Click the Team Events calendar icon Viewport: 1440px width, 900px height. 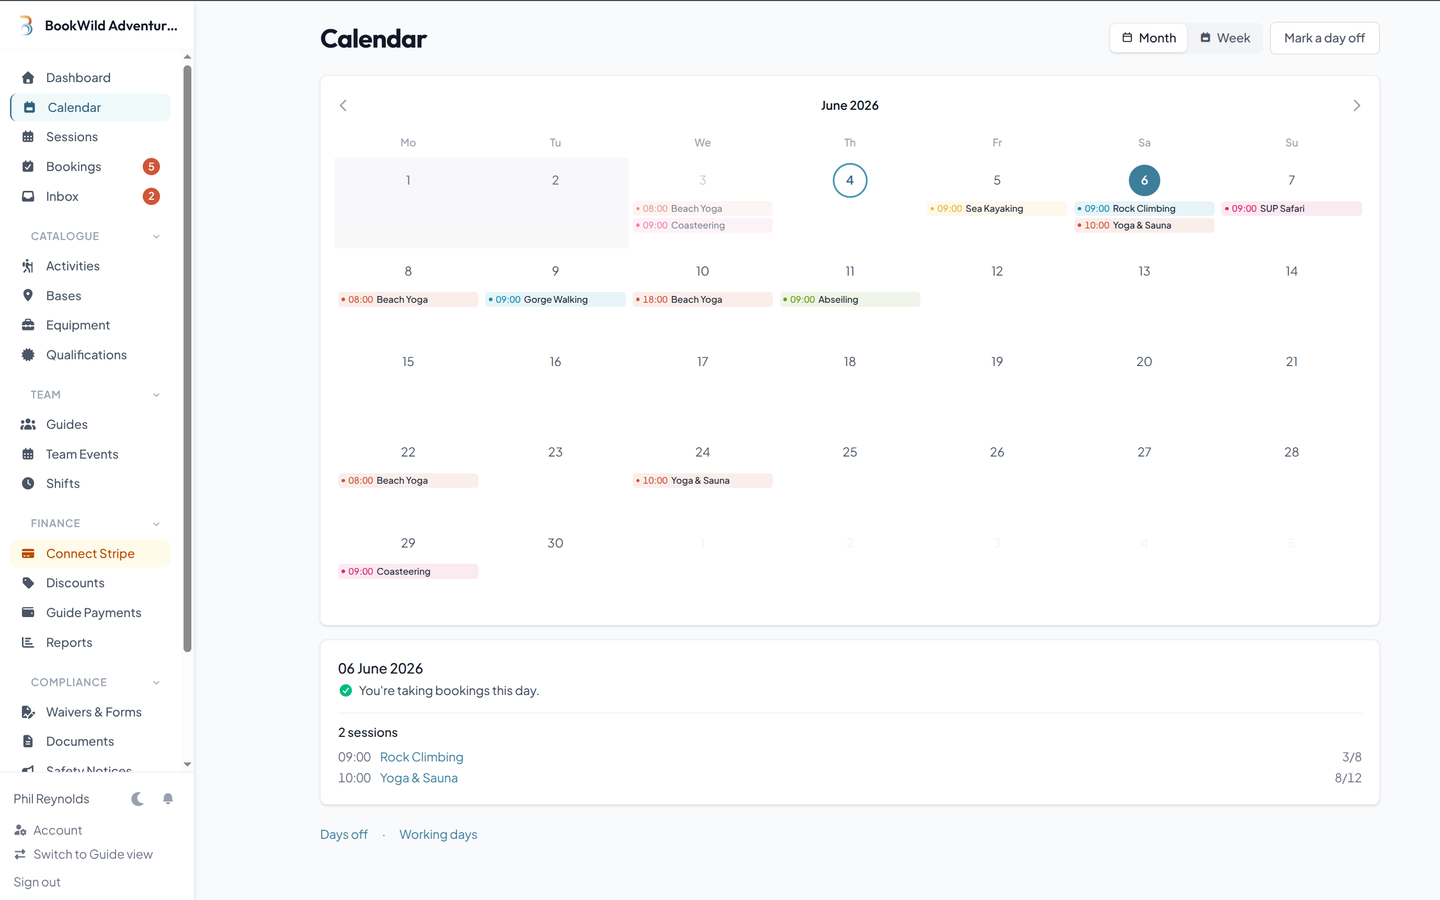(28, 454)
